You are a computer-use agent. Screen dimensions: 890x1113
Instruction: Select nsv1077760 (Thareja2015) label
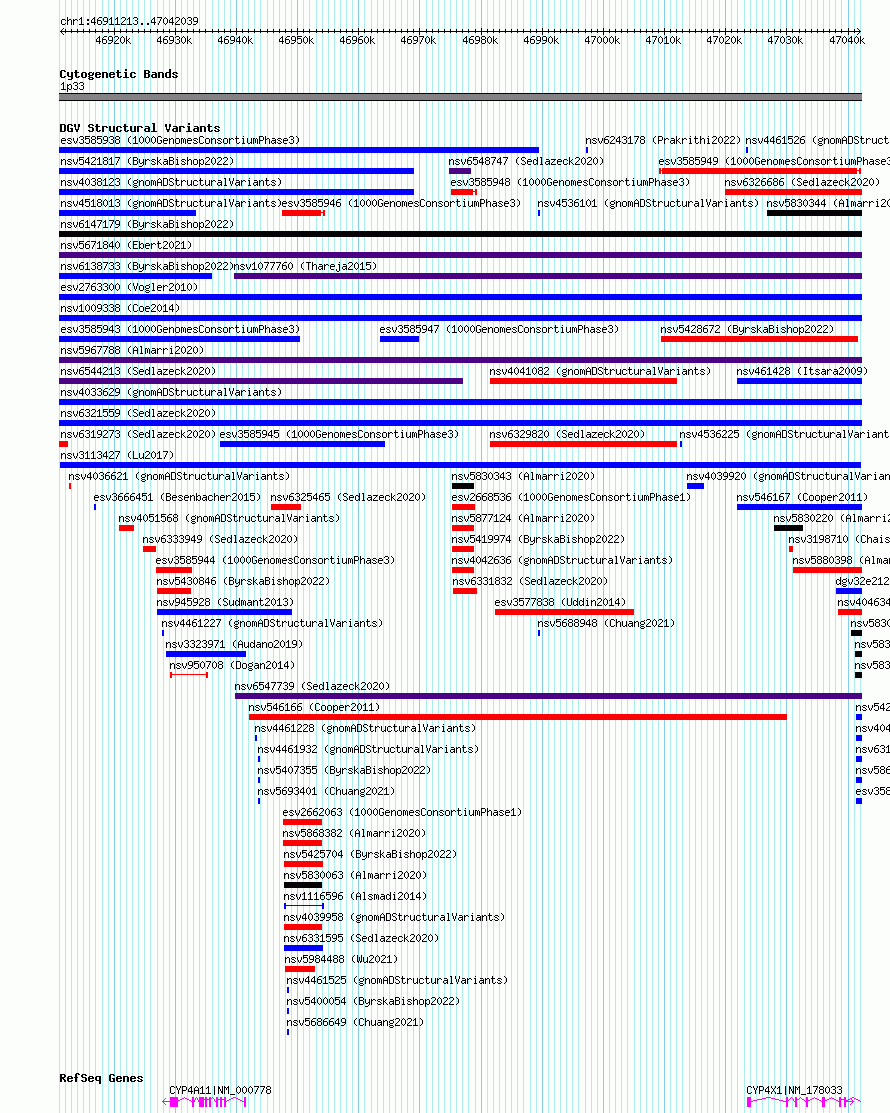pos(305,266)
